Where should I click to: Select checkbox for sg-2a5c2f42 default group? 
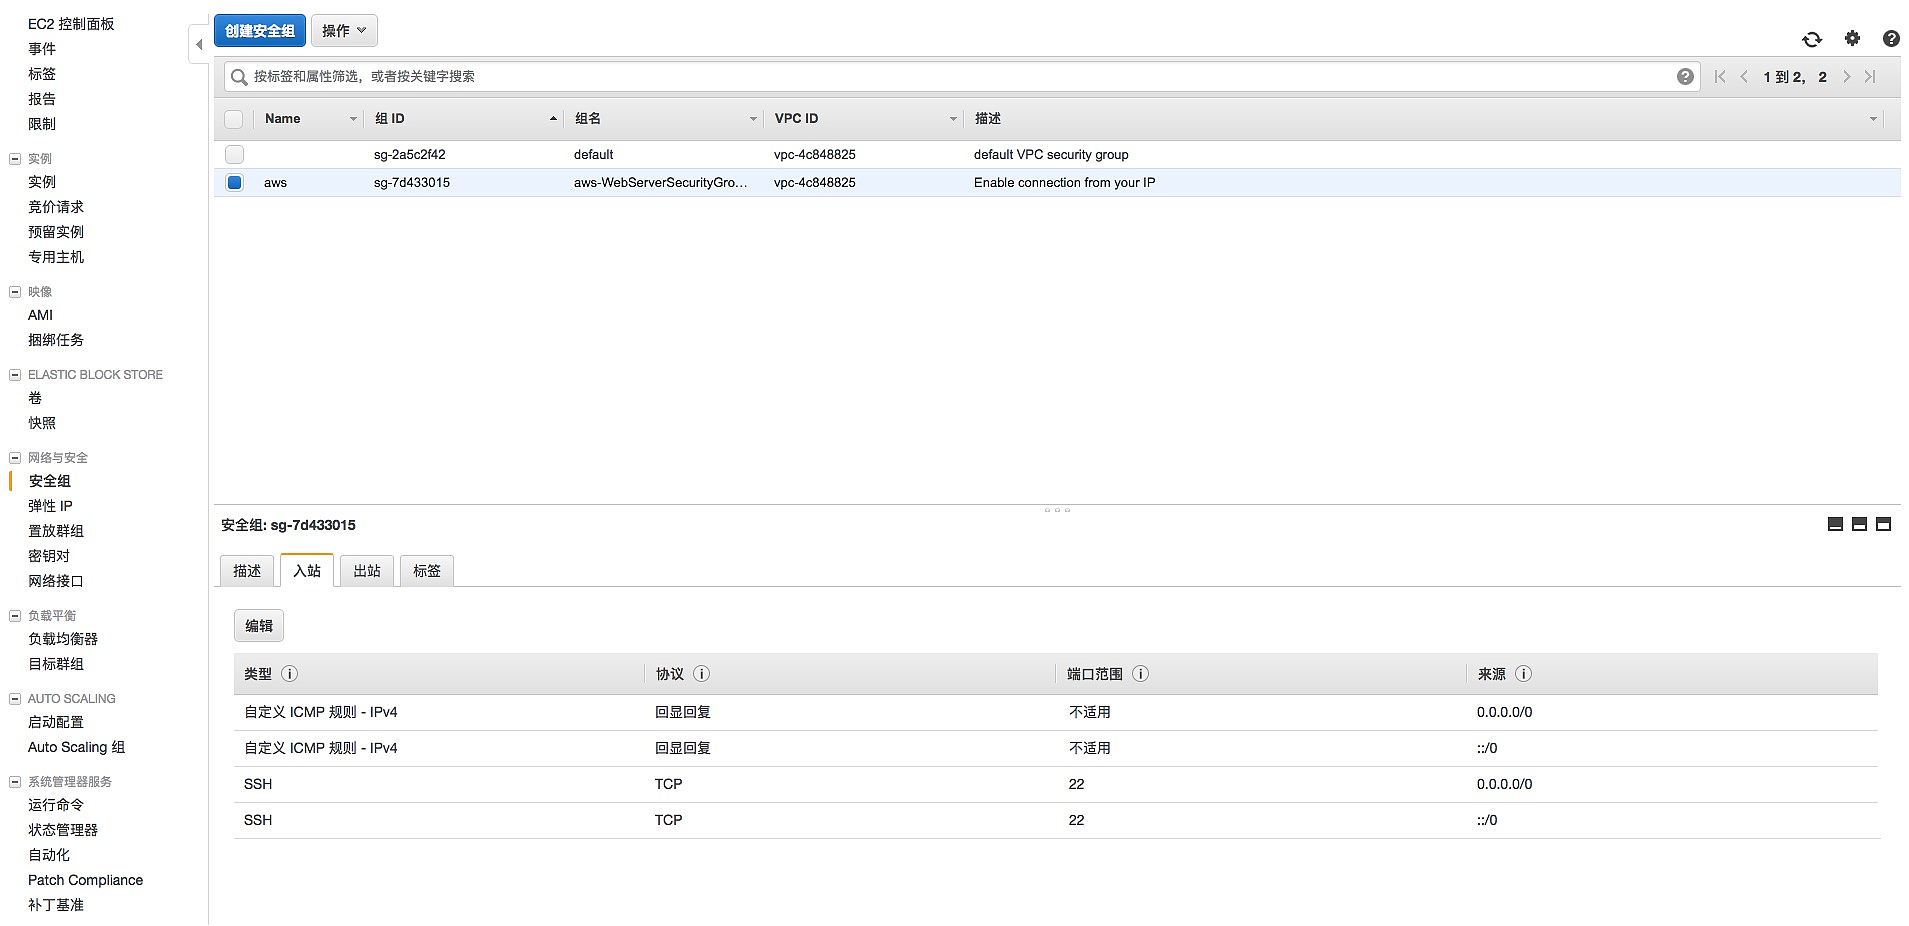tap(234, 155)
